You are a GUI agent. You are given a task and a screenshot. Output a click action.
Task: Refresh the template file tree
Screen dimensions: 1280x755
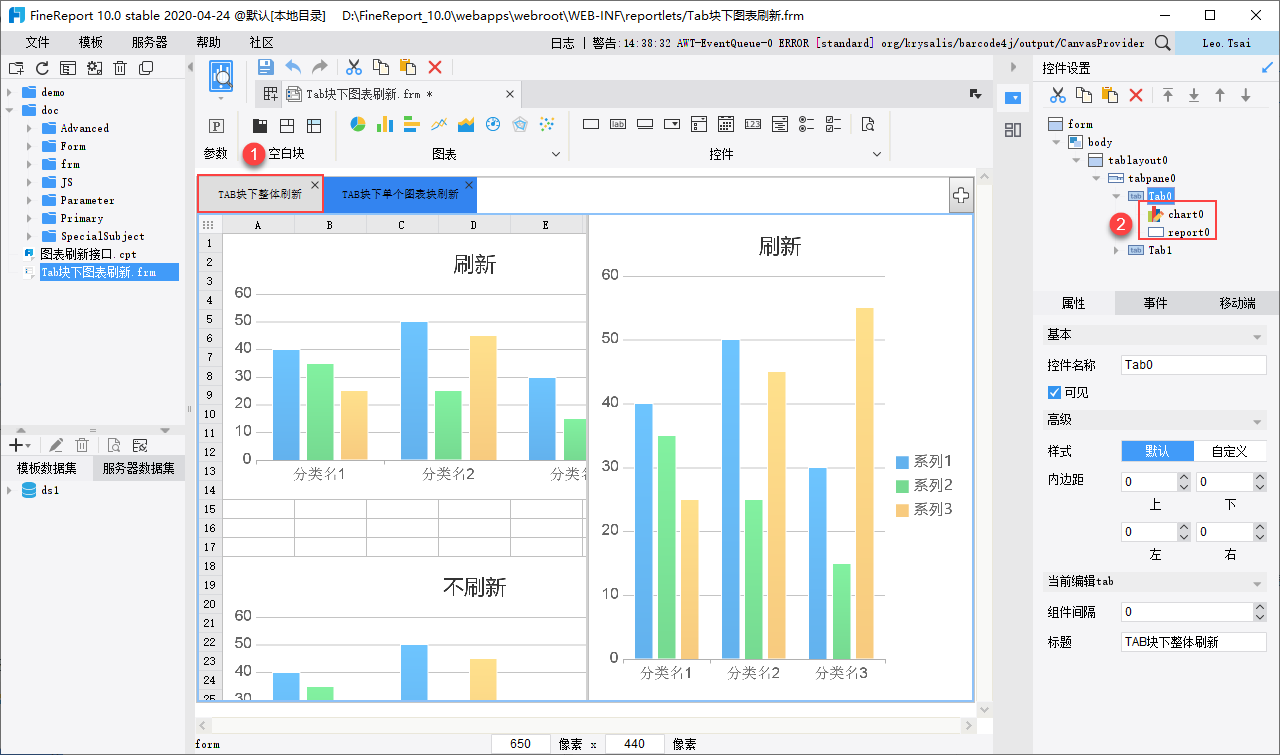(x=42, y=68)
